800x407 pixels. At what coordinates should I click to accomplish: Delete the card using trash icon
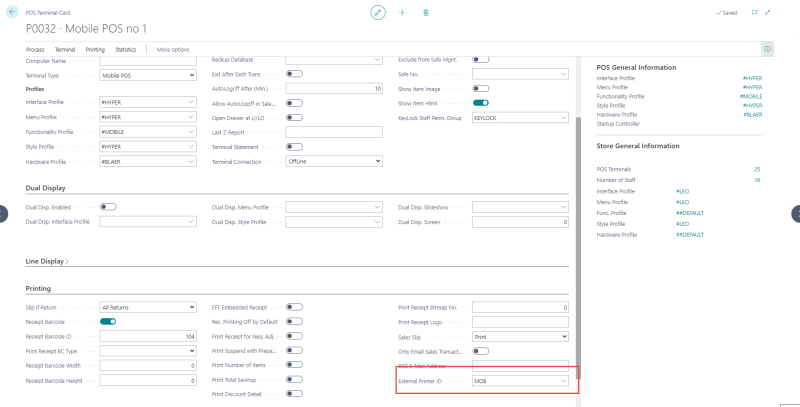(x=426, y=13)
